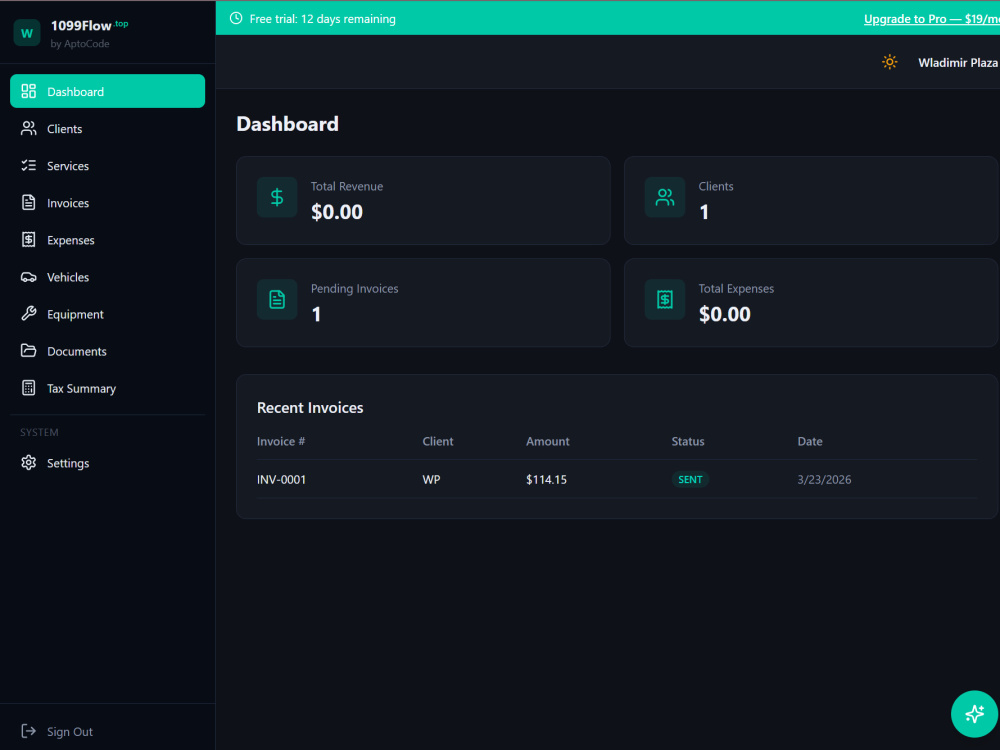
Task: Click the Status column header
Action: (x=688, y=441)
